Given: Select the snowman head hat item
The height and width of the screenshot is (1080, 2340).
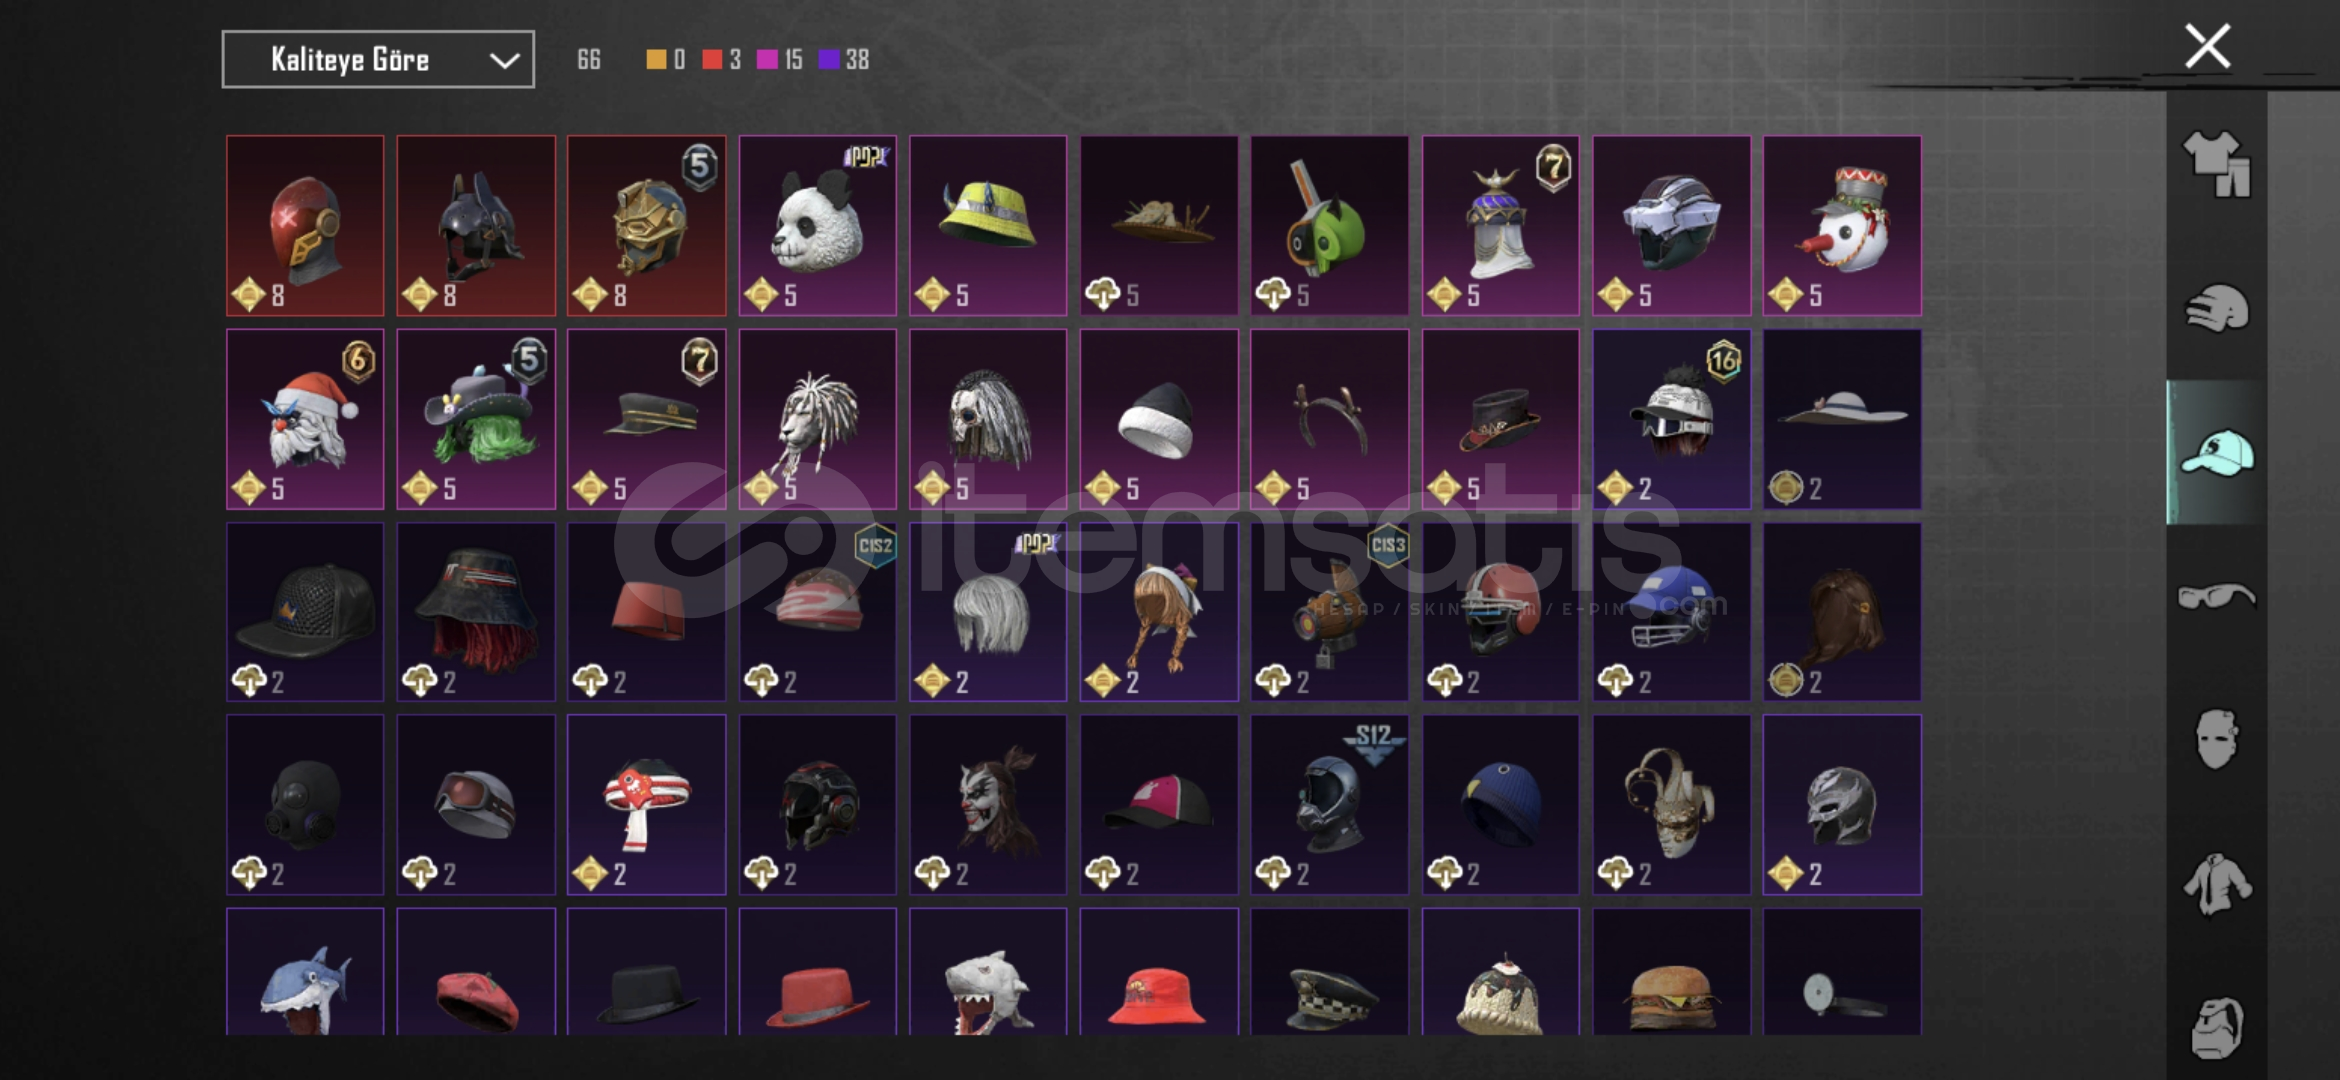Looking at the screenshot, I should 1842,226.
